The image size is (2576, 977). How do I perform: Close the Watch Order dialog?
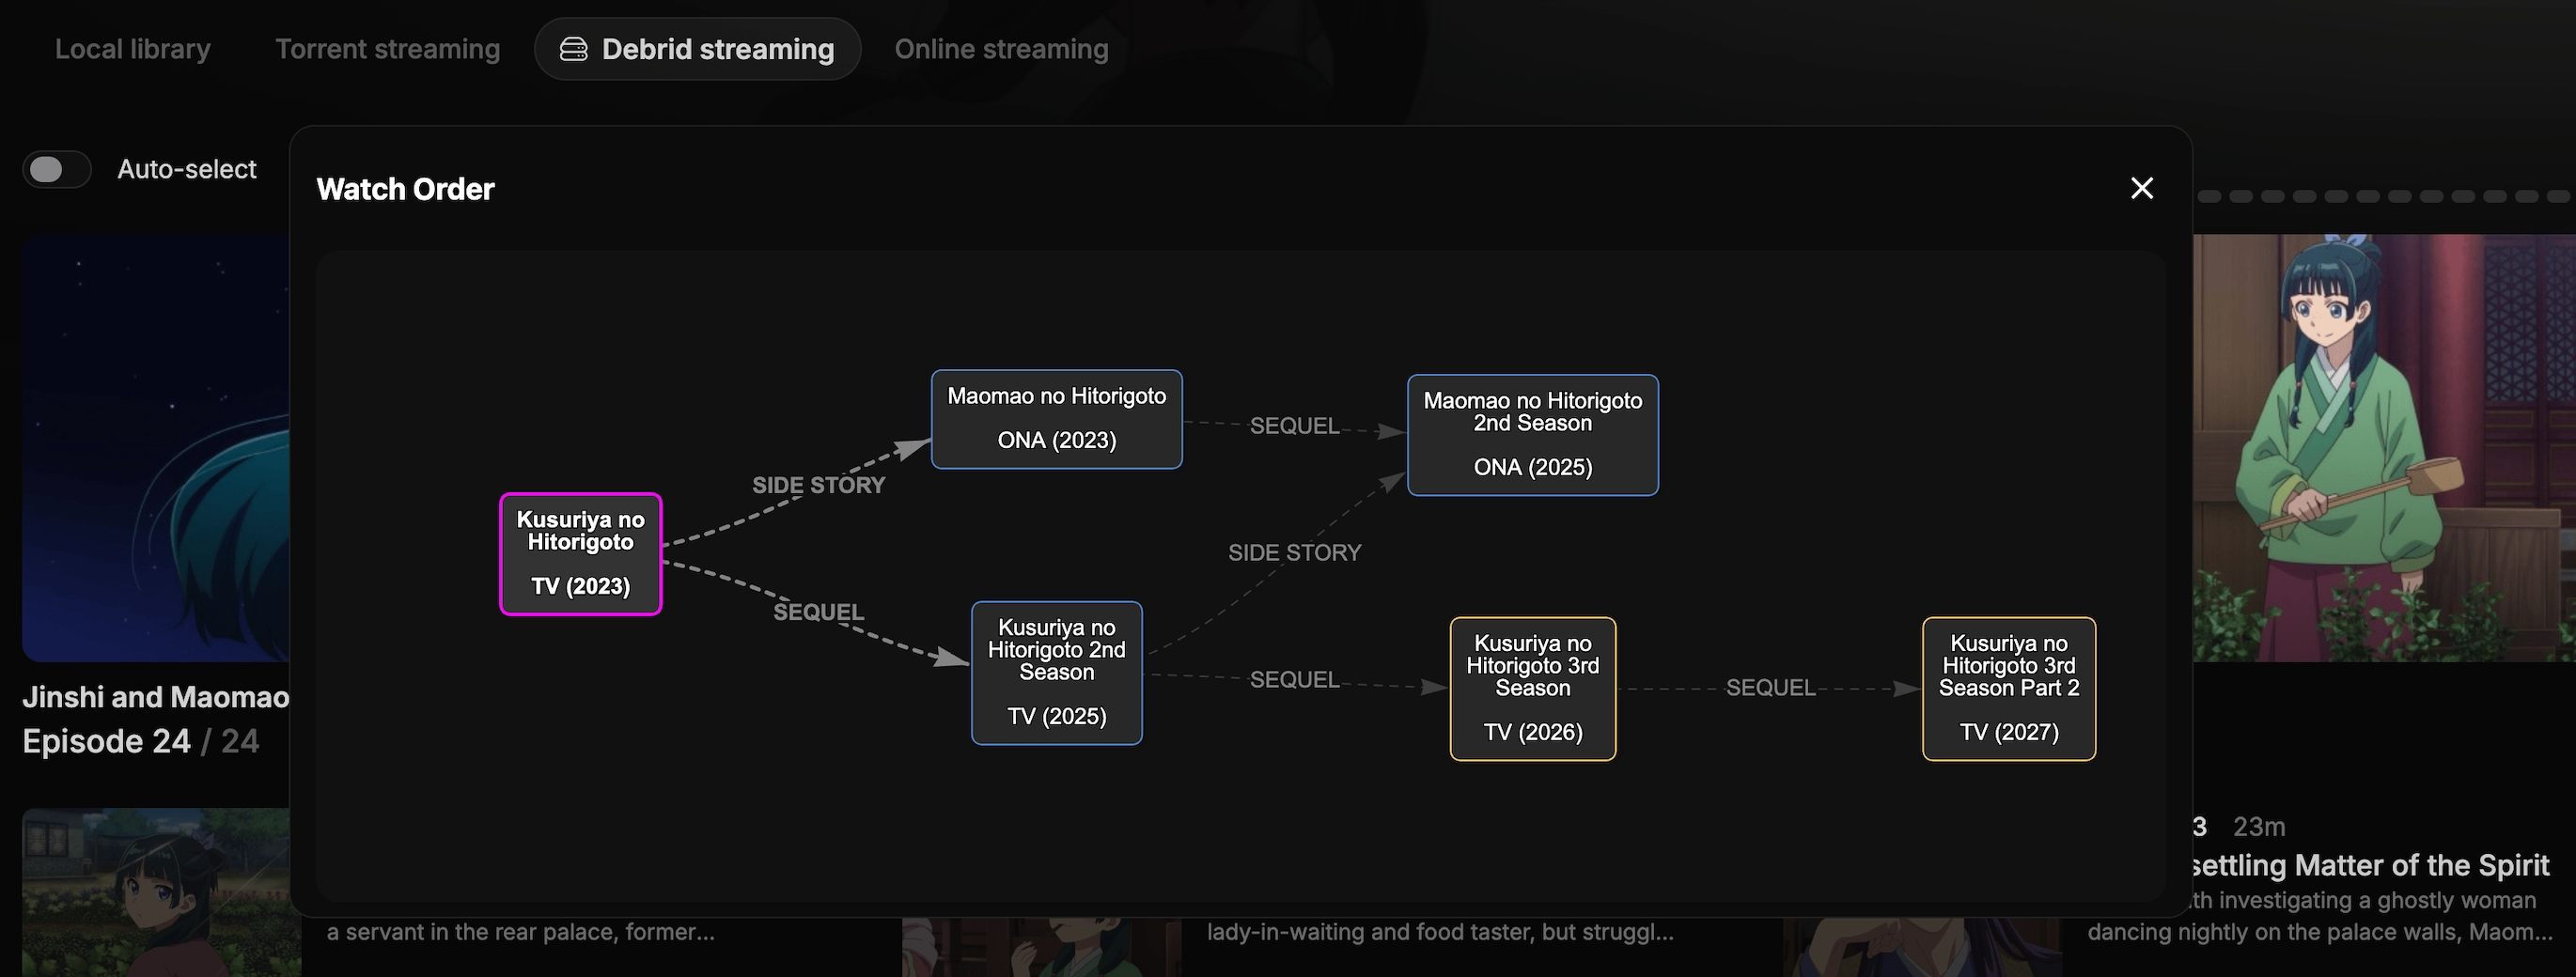[2141, 188]
